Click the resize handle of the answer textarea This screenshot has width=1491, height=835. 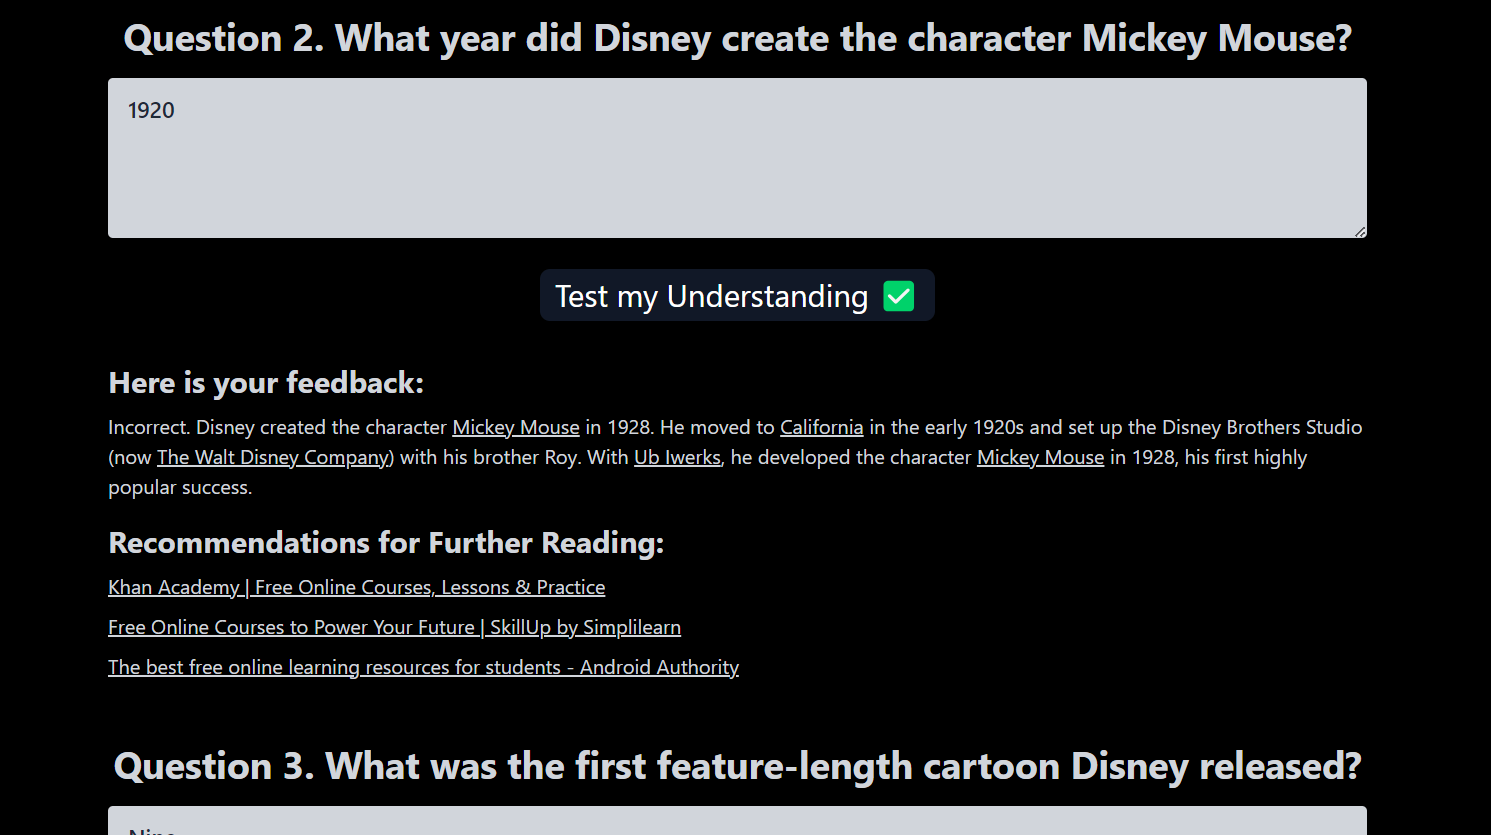(1360, 231)
